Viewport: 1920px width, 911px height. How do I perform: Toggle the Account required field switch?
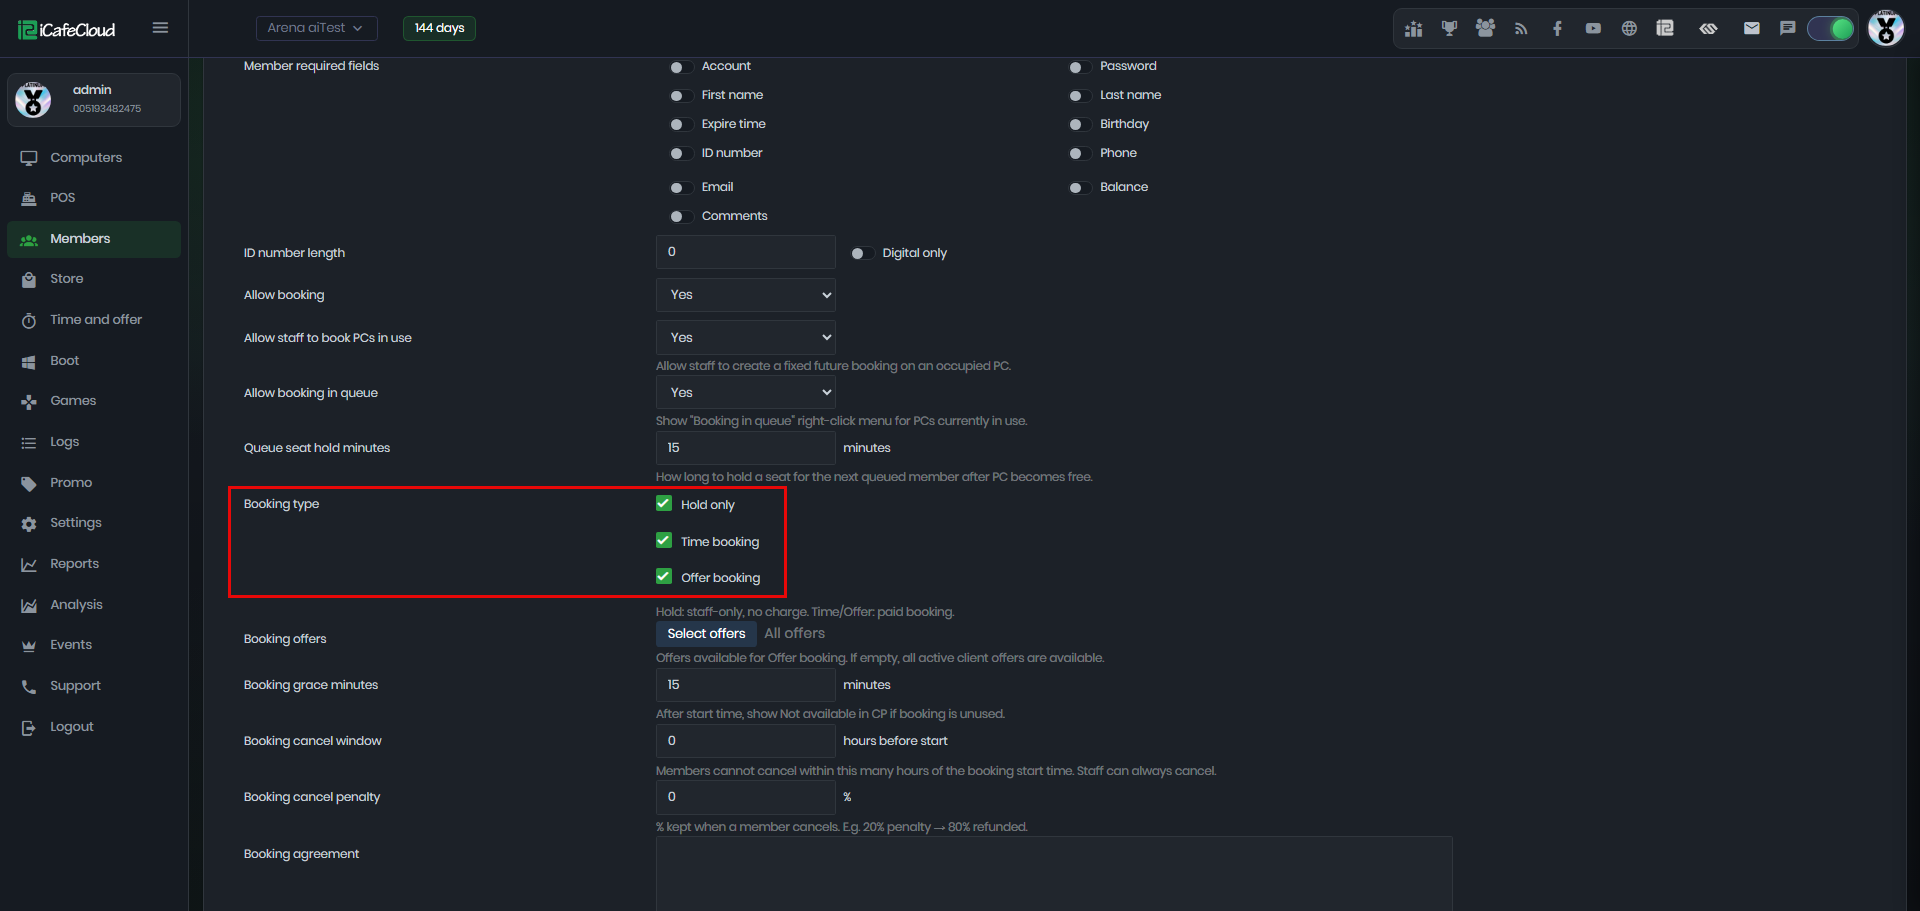[680, 67]
